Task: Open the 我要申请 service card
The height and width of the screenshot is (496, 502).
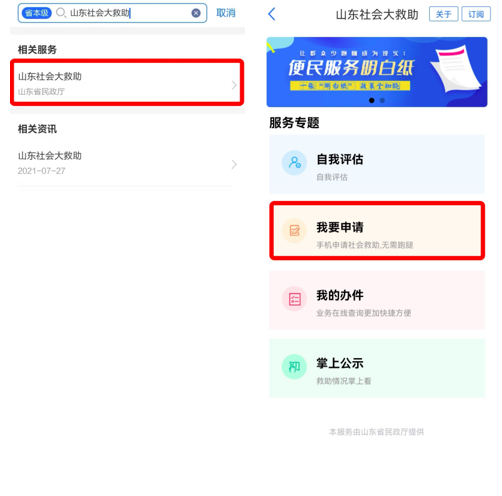Action: (x=377, y=231)
